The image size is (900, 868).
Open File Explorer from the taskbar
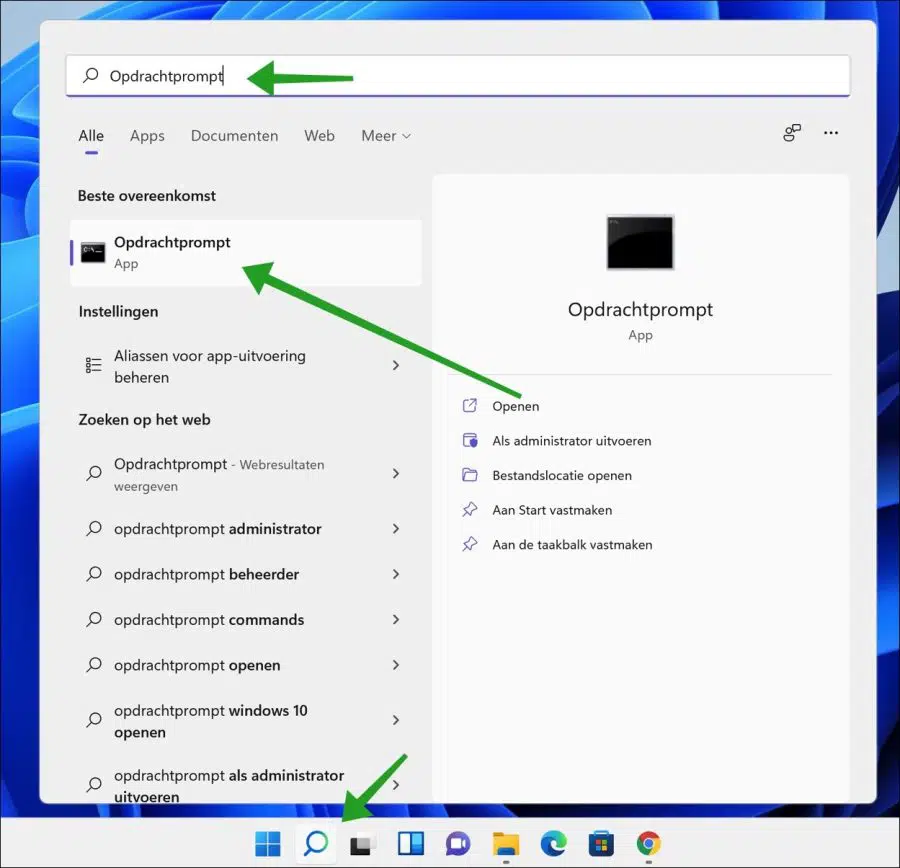tap(506, 844)
